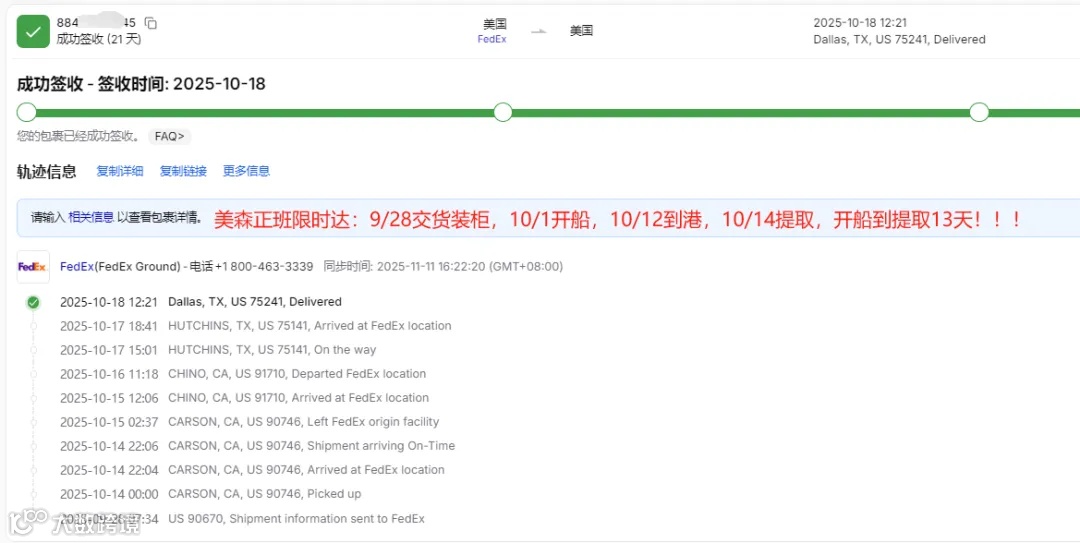Select HUTCHINS Arrived at FedEx location row
Viewport: 1080px width, 543px height.
coord(256,326)
